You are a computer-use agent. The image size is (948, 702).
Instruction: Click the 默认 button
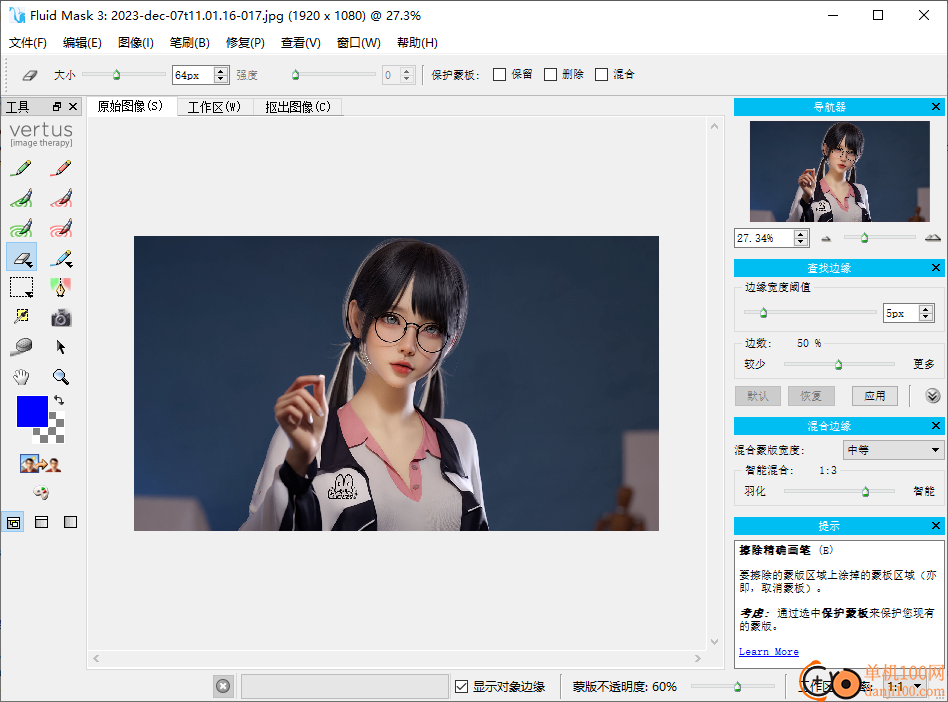pos(758,396)
